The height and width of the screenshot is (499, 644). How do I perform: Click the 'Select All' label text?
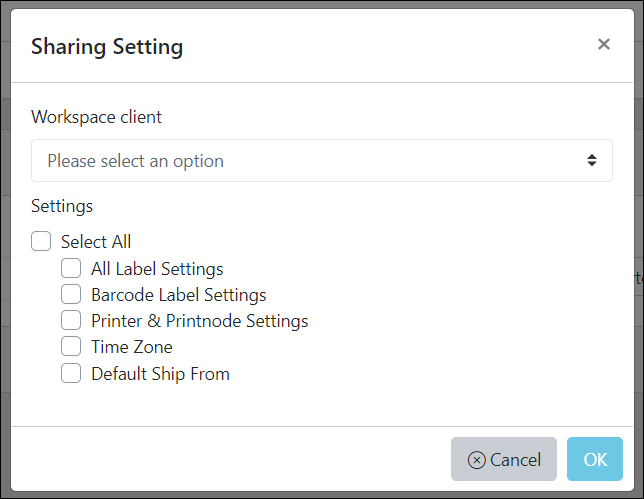[96, 241]
